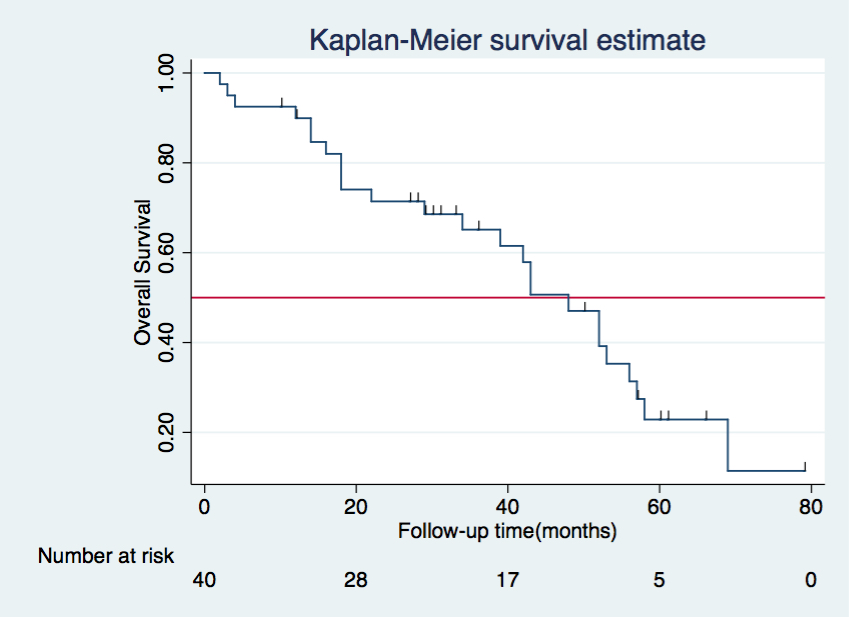Click the x-axis tick label 80
849x617 pixels.
(x=810, y=506)
